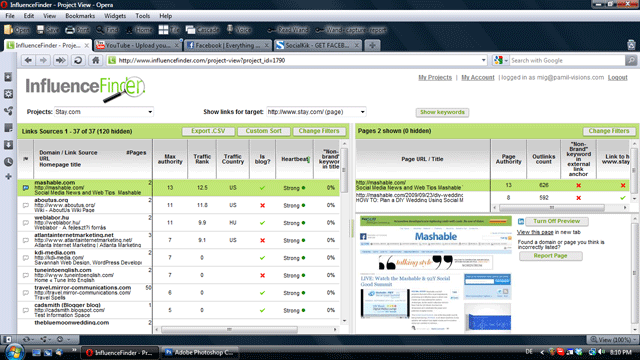This screenshot has width=640, height=360.
Task: Click the View this page link
Action: pos(535,232)
